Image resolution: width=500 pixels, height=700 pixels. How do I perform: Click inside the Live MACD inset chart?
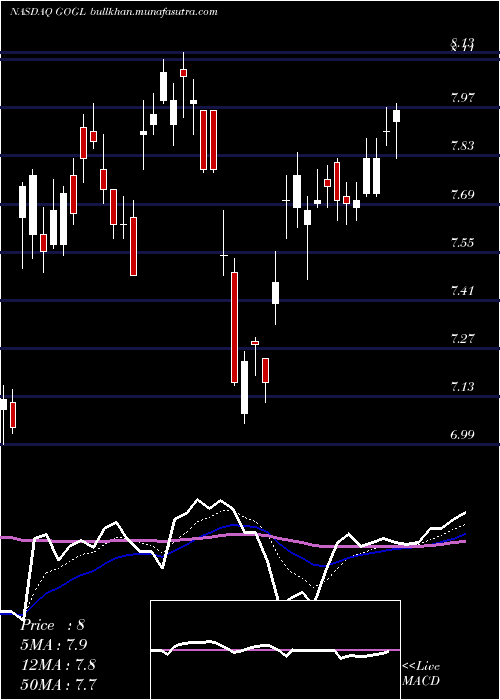[275, 650]
